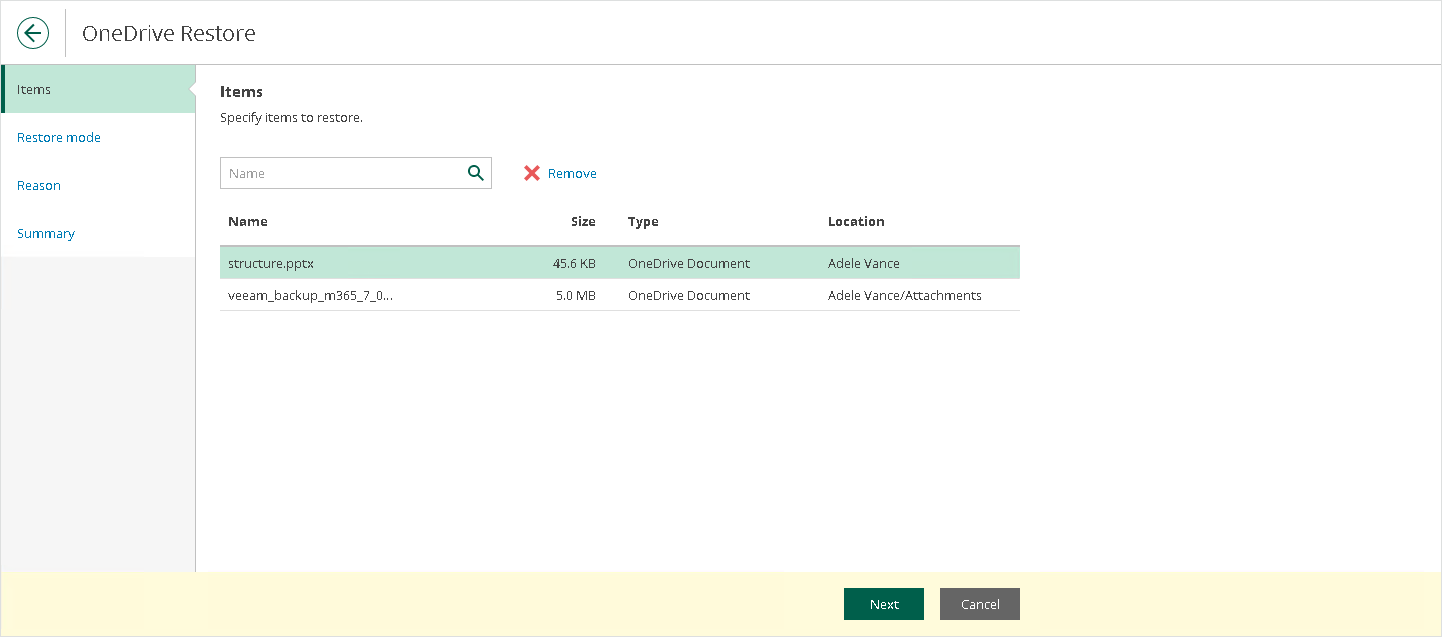1442x637 pixels.
Task: Click OneDrive Document type for veeam_backup row
Action: coord(689,295)
